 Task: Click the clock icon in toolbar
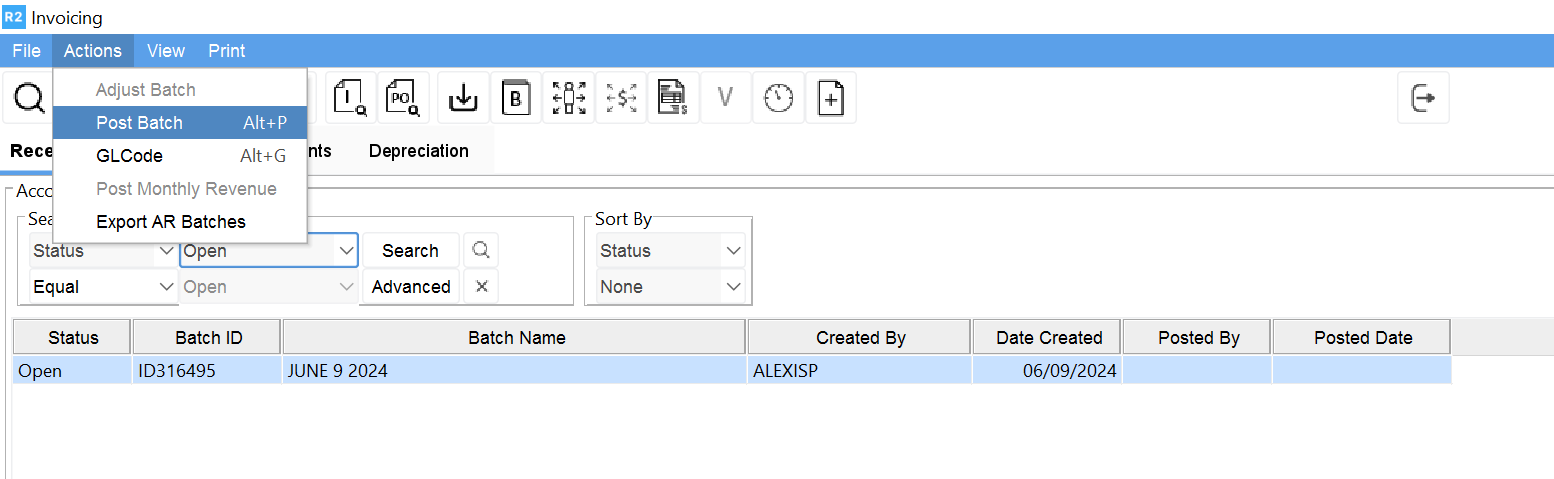coord(778,98)
